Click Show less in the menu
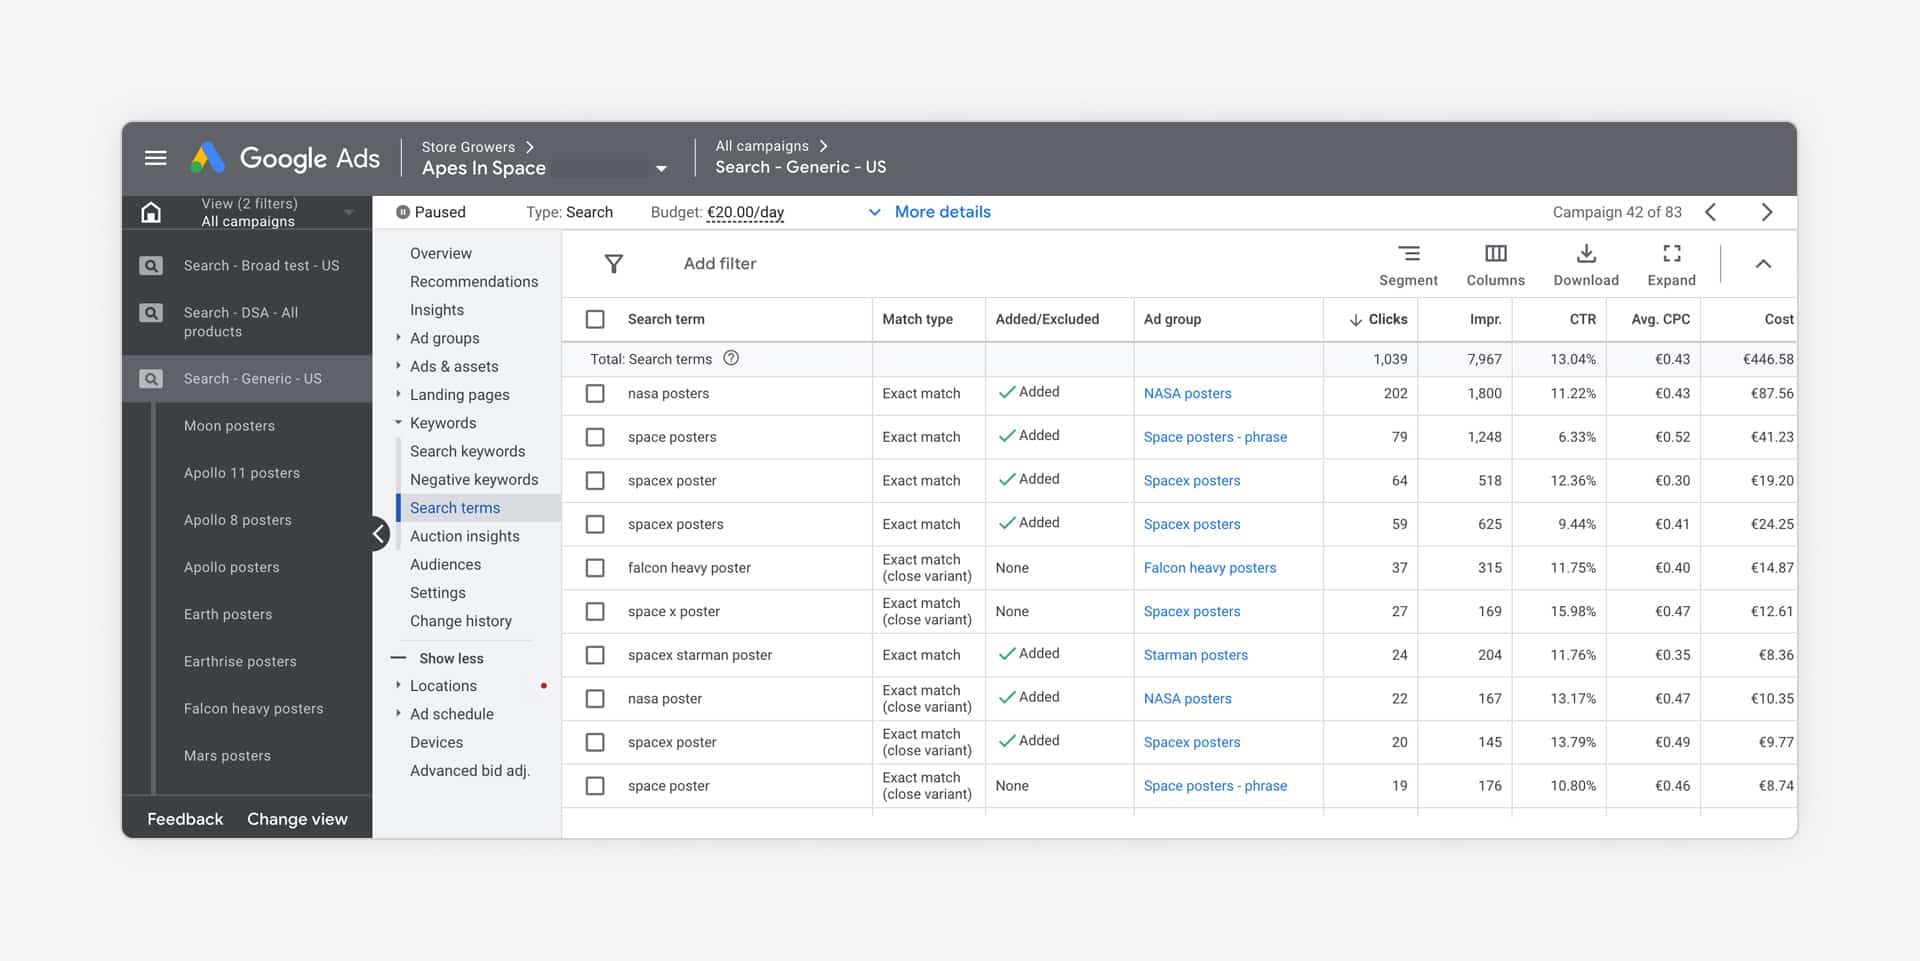This screenshot has height=961, width=1920. click(x=451, y=658)
